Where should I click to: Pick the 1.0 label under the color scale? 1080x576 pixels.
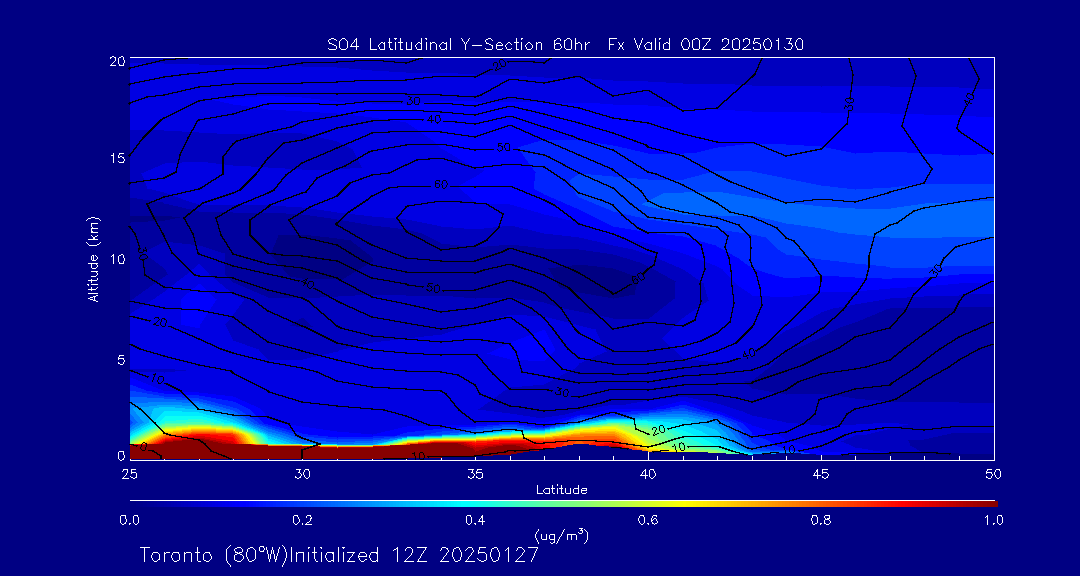coord(993,520)
